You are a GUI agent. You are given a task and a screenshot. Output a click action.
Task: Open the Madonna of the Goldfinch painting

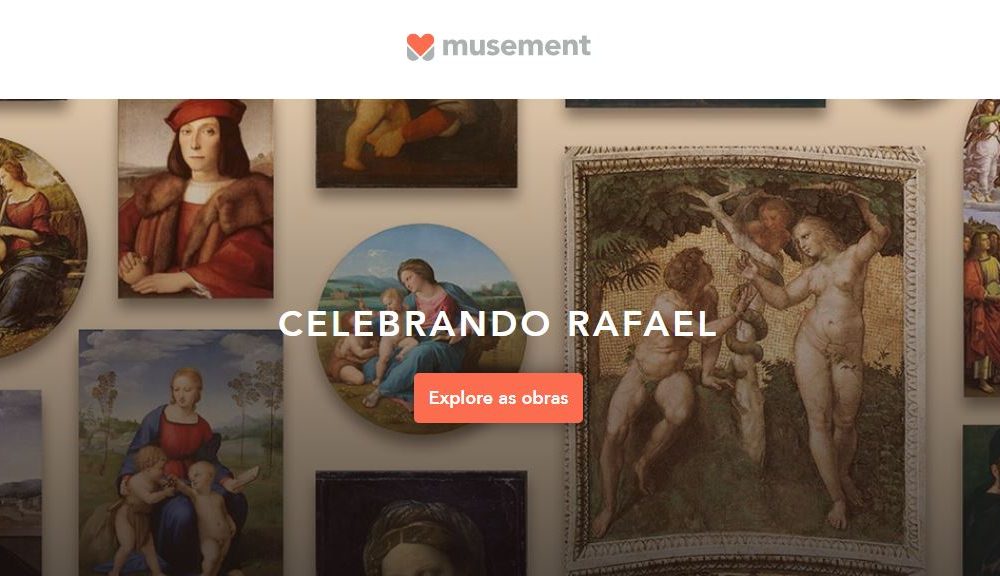(180, 453)
